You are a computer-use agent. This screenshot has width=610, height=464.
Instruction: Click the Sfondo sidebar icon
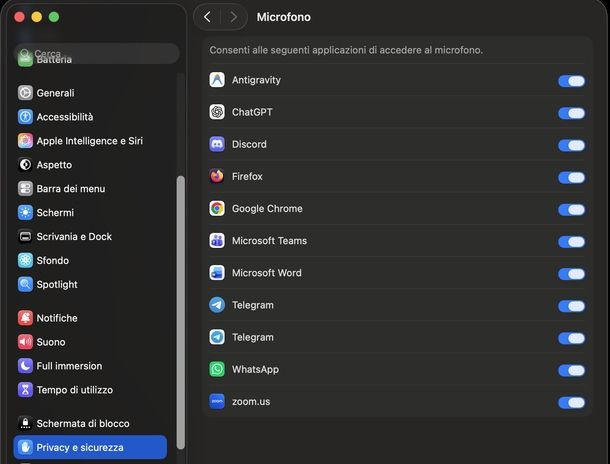click(25, 261)
